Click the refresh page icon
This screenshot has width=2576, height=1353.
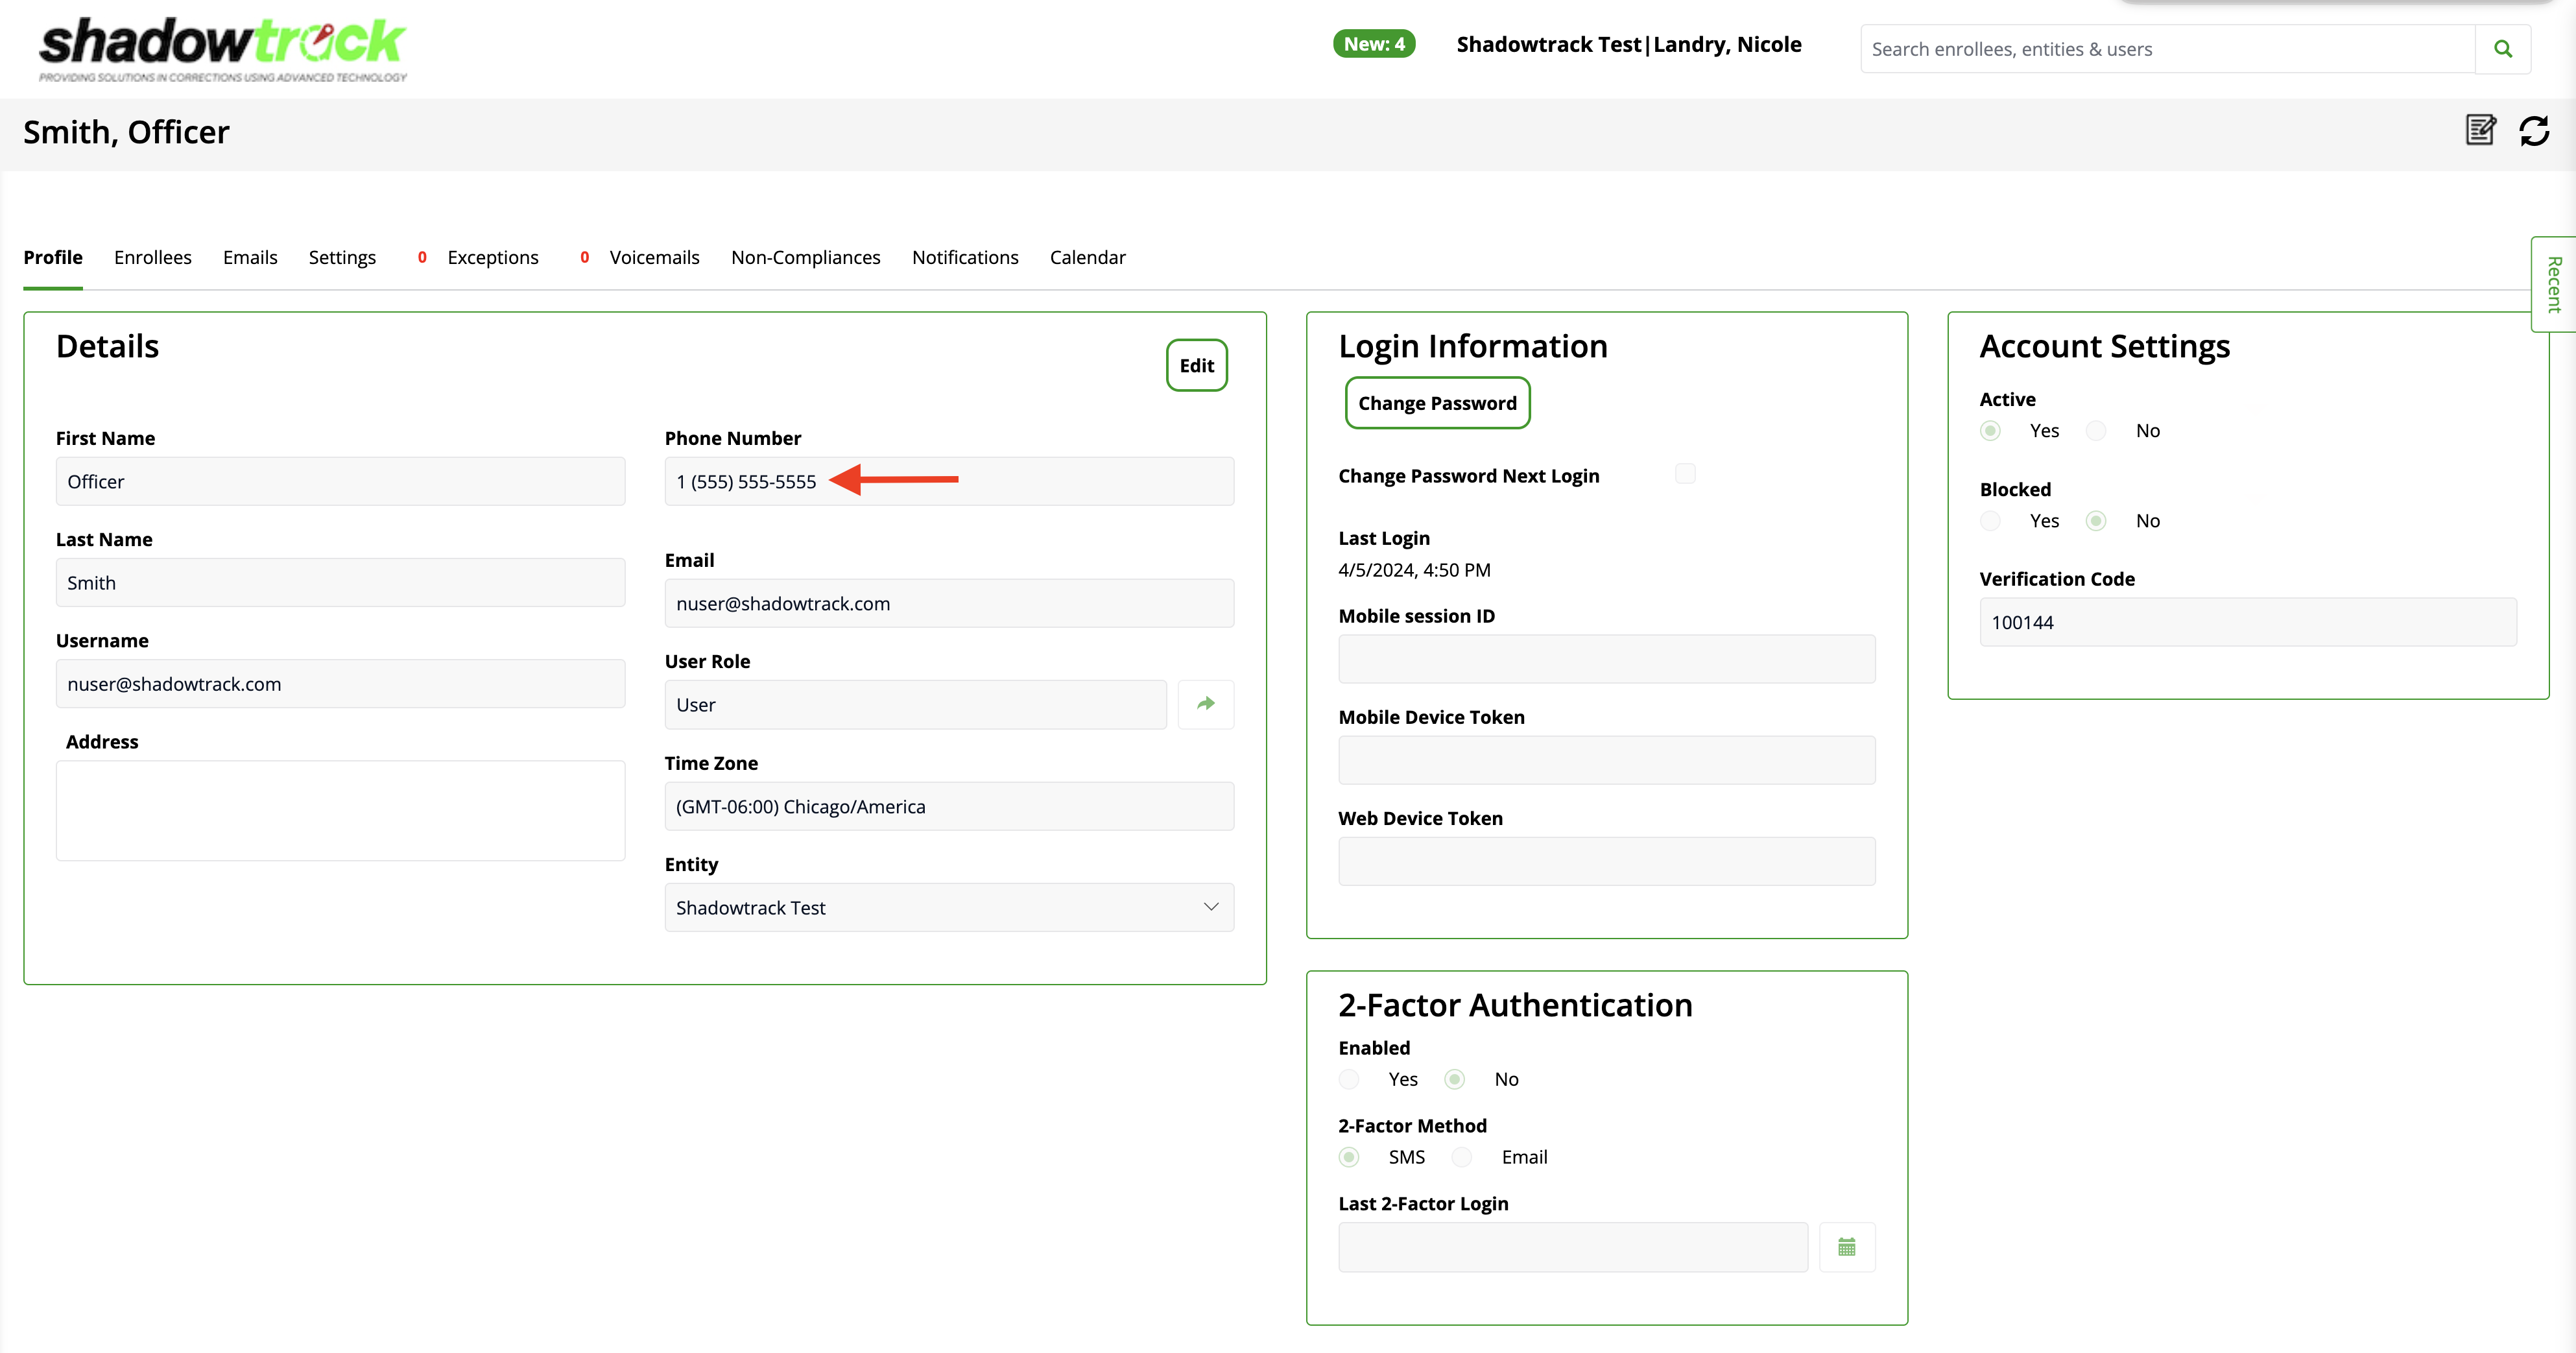(2534, 131)
